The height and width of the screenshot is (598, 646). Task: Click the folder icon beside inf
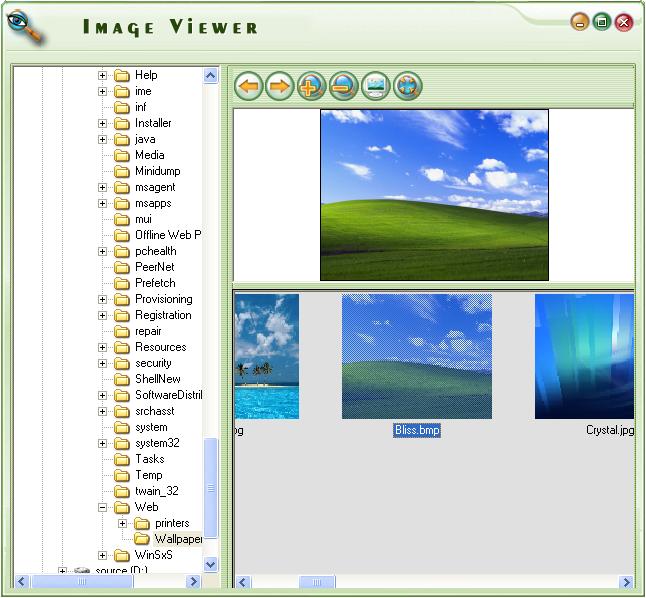pos(122,108)
